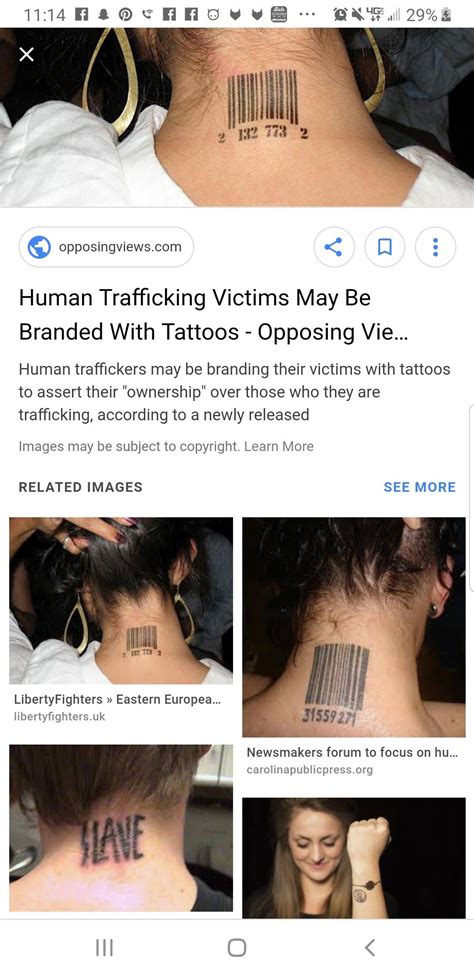Tap the share icon
This screenshot has height=974, width=474.
point(334,247)
